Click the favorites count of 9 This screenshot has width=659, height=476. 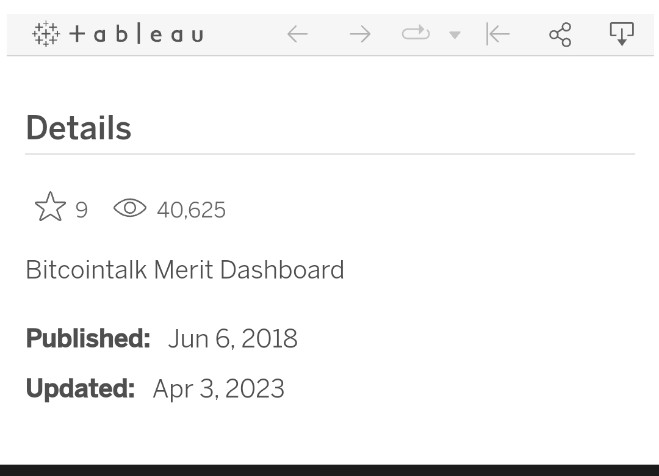pos(82,210)
